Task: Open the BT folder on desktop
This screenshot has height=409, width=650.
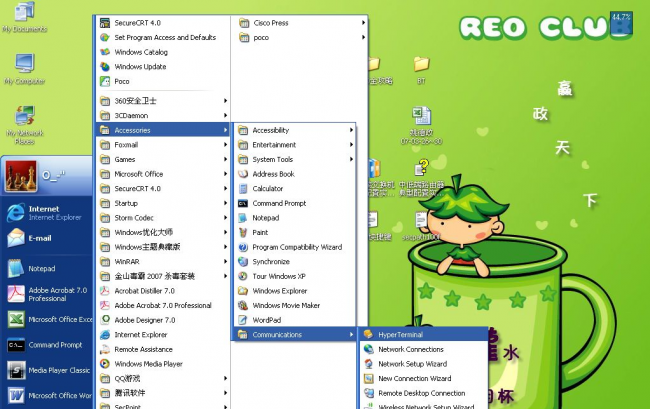Action: point(422,70)
